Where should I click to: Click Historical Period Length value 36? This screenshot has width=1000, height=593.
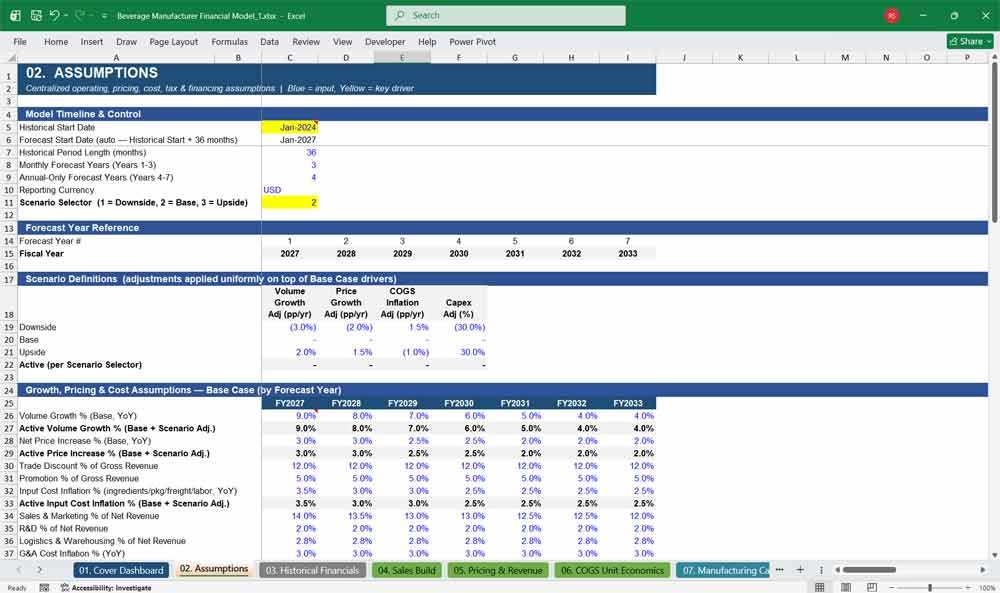click(x=290, y=152)
